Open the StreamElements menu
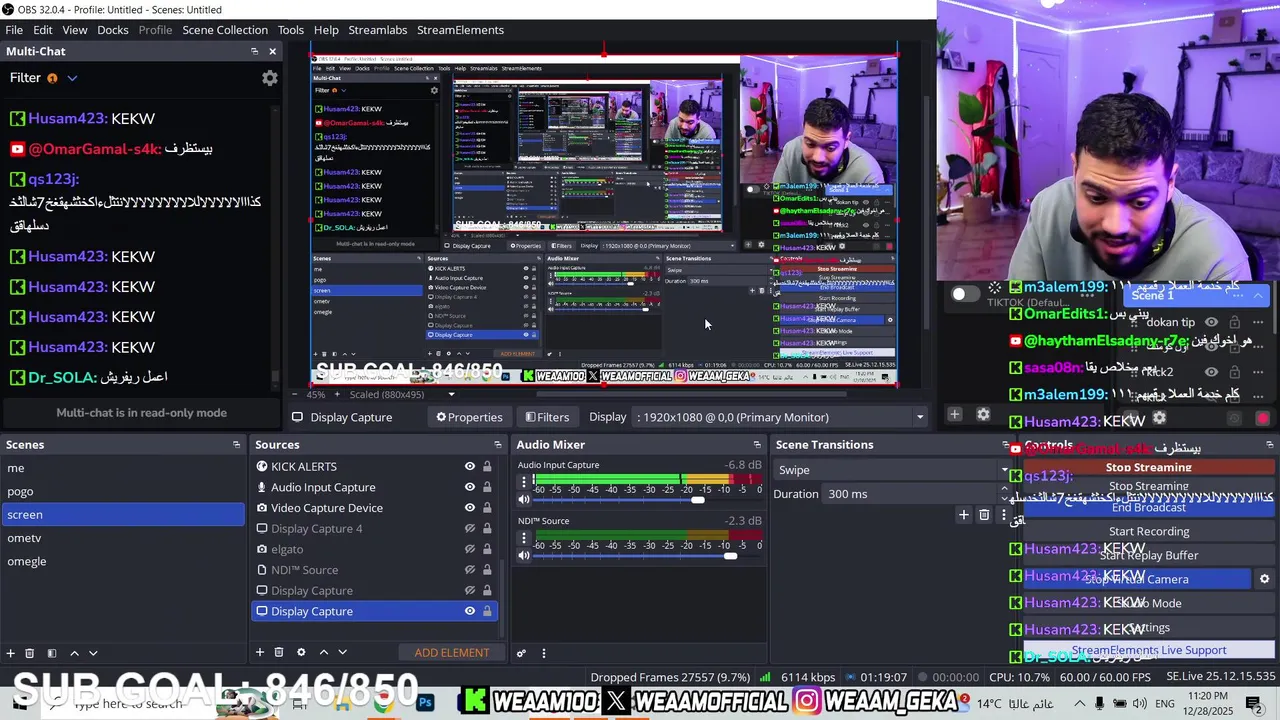Image resolution: width=1280 pixels, height=720 pixels. click(460, 30)
